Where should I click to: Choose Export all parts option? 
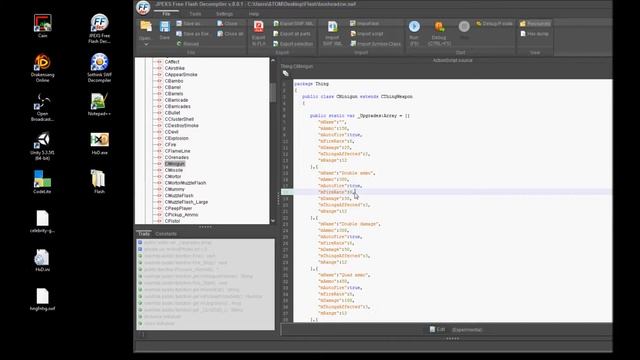291,34
